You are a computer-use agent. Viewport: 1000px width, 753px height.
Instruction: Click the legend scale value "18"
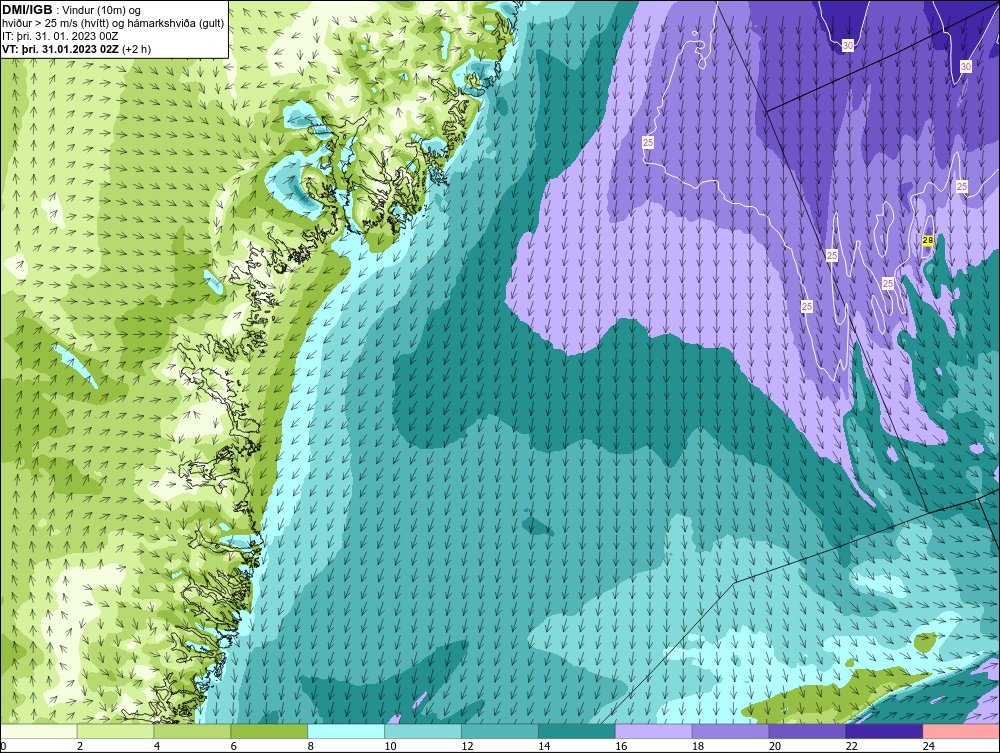click(698, 746)
